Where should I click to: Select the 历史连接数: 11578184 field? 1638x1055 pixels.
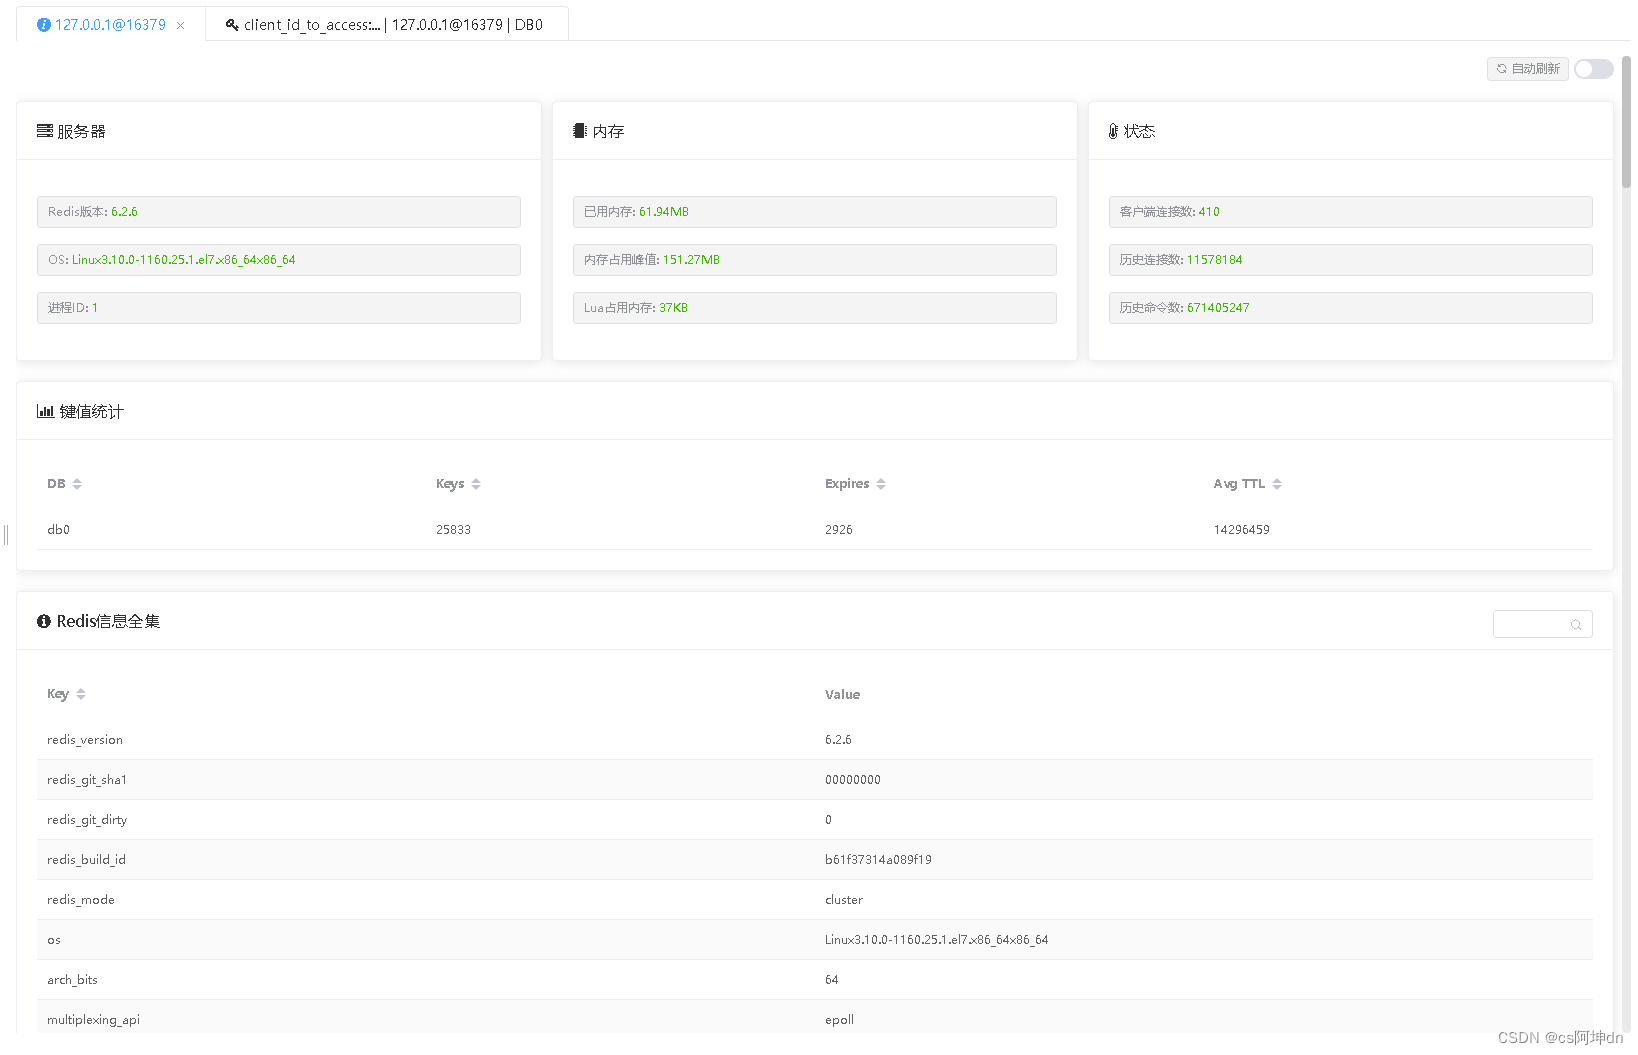click(x=1351, y=260)
